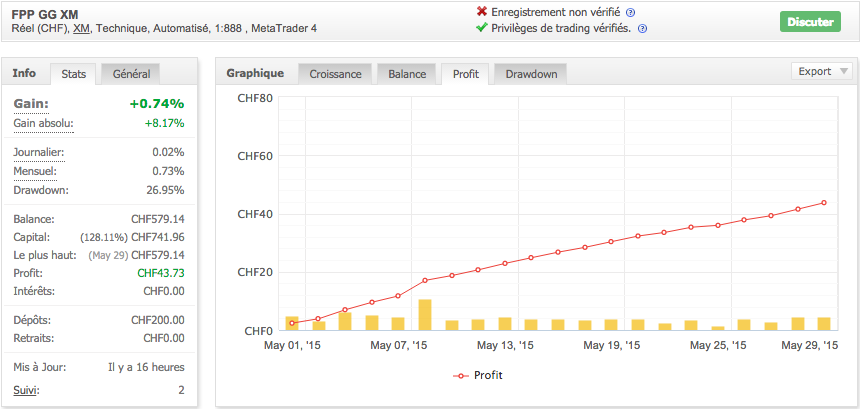Display the Drawdown chart tab
Screen dimensions: 860x409
531,74
